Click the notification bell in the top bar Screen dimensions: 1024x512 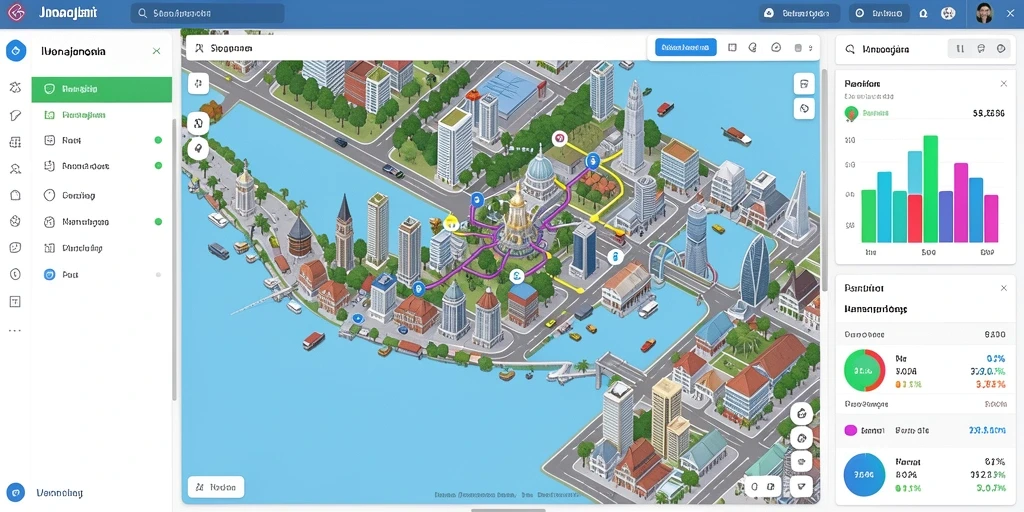(x=923, y=13)
